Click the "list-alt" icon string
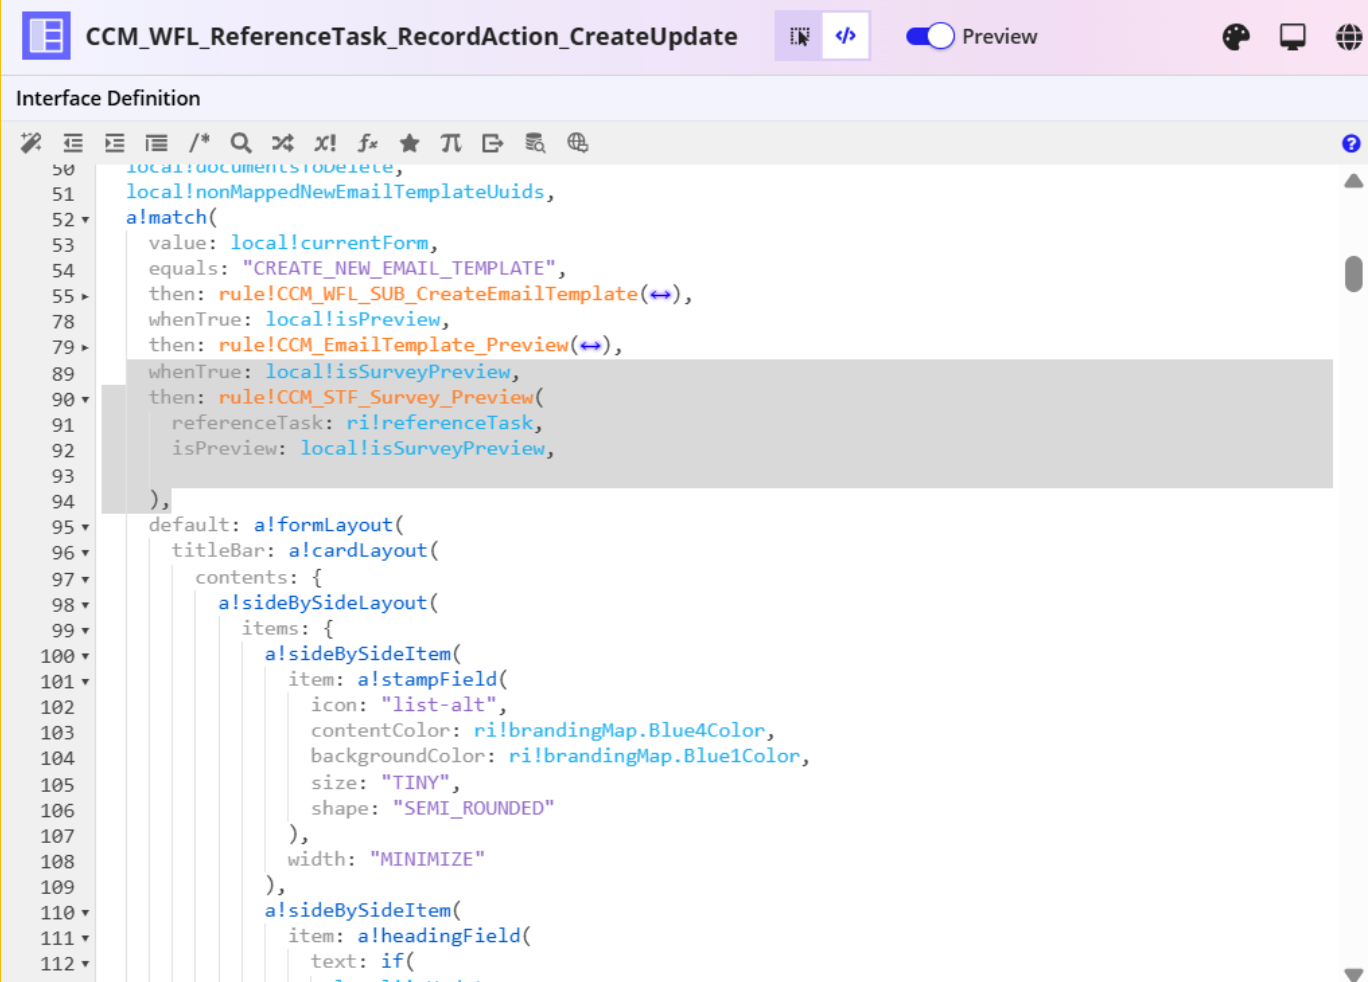1368x982 pixels. (x=439, y=705)
